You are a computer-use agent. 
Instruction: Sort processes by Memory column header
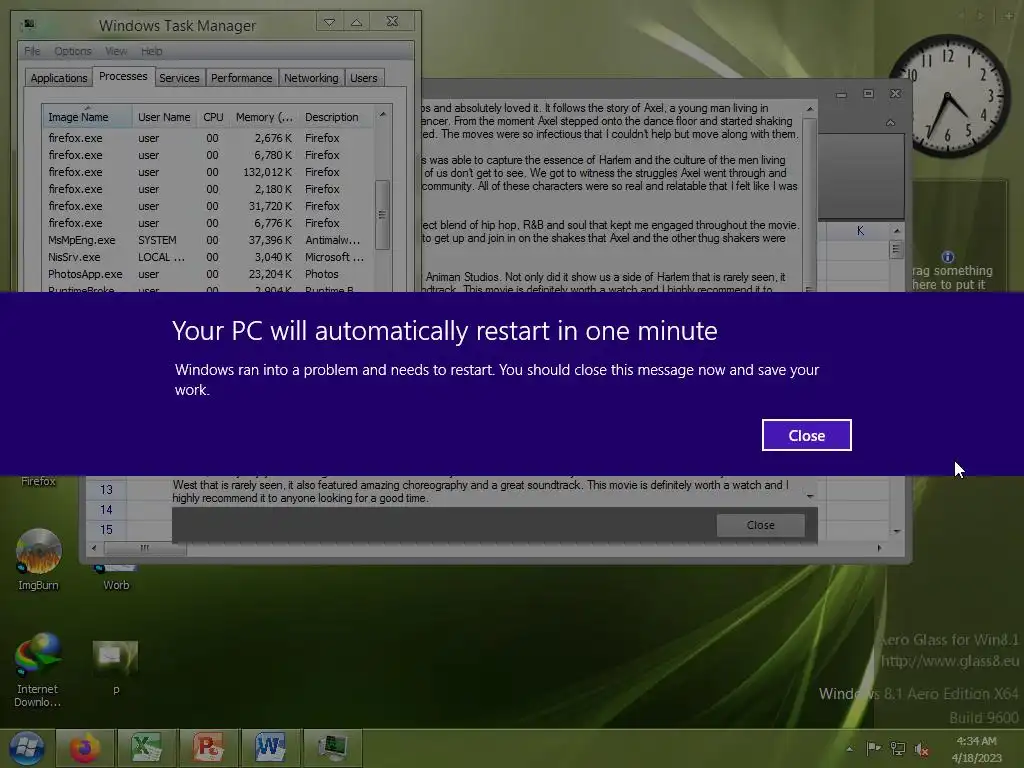click(x=264, y=116)
